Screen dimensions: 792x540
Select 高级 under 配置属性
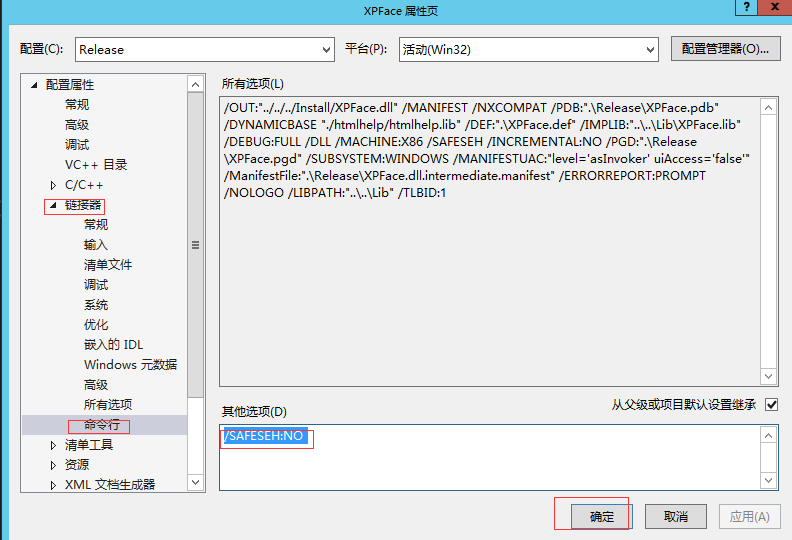(77, 125)
